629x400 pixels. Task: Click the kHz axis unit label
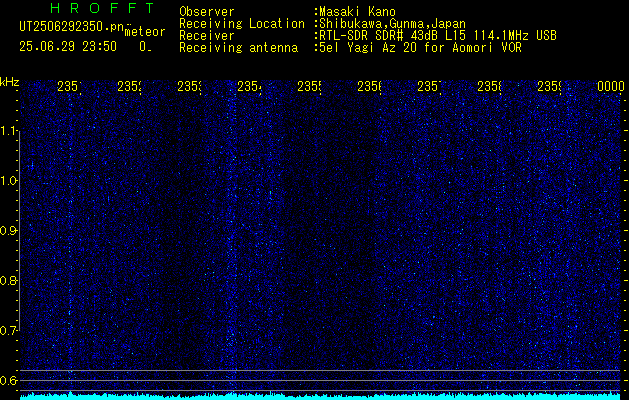pyautogui.click(x=10, y=82)
